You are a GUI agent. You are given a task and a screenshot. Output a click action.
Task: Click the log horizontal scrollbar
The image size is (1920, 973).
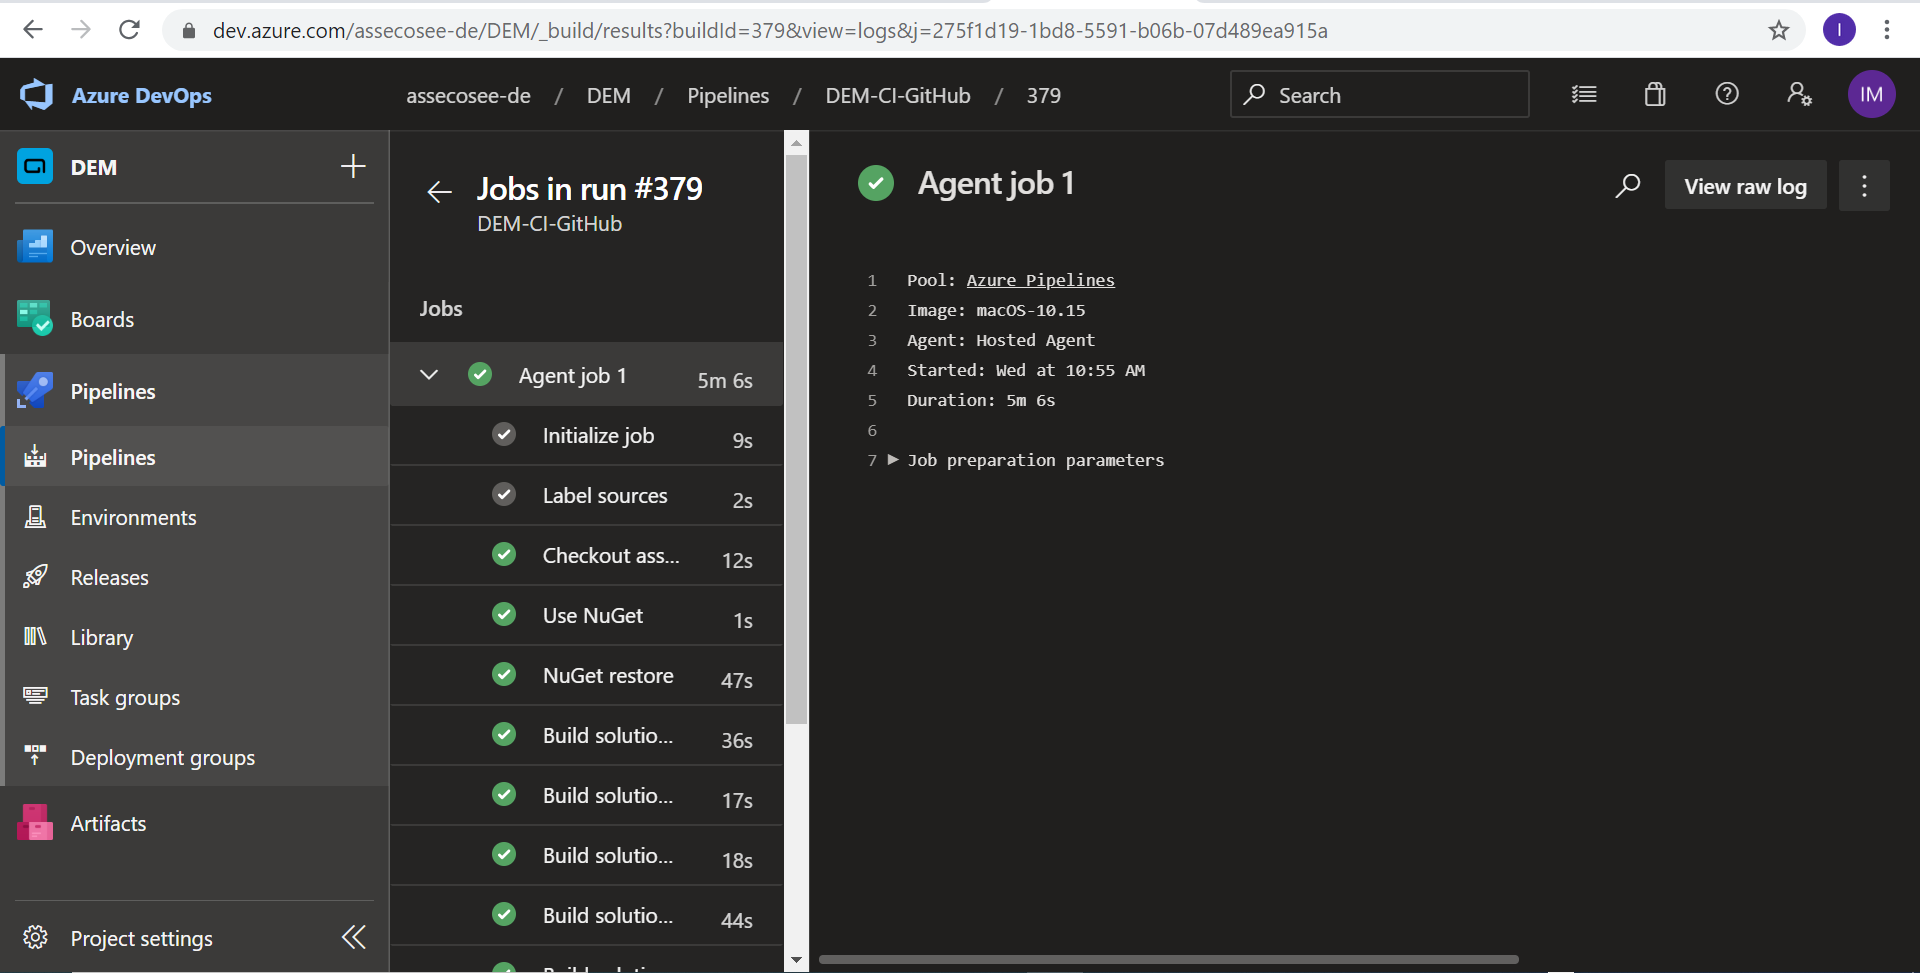click(x=1168, y=959)
